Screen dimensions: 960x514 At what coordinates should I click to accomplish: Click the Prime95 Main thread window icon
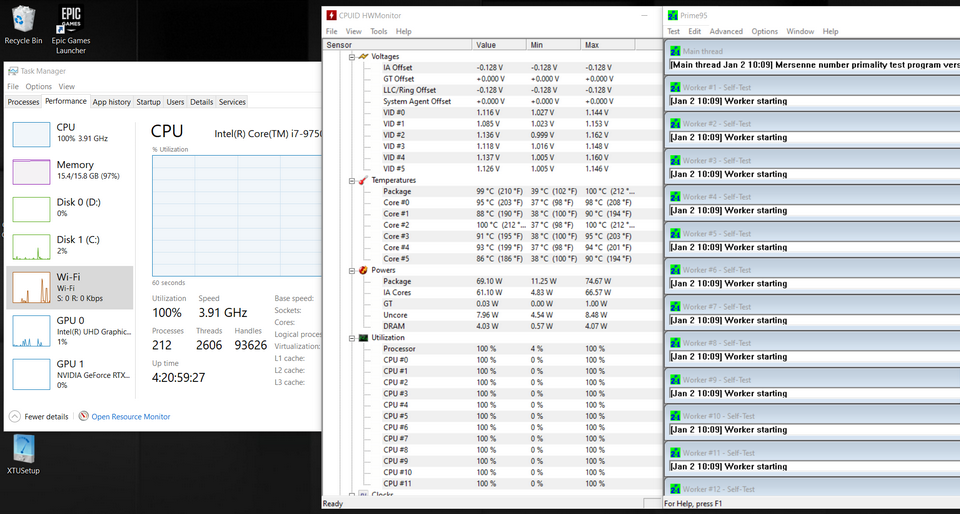click(675, 51)
